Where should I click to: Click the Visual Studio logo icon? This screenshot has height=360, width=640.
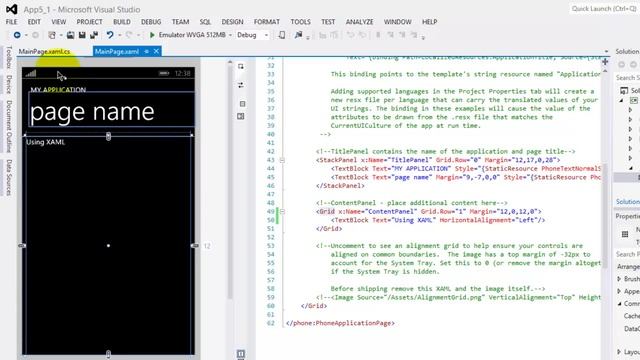(x=11, y=9)
